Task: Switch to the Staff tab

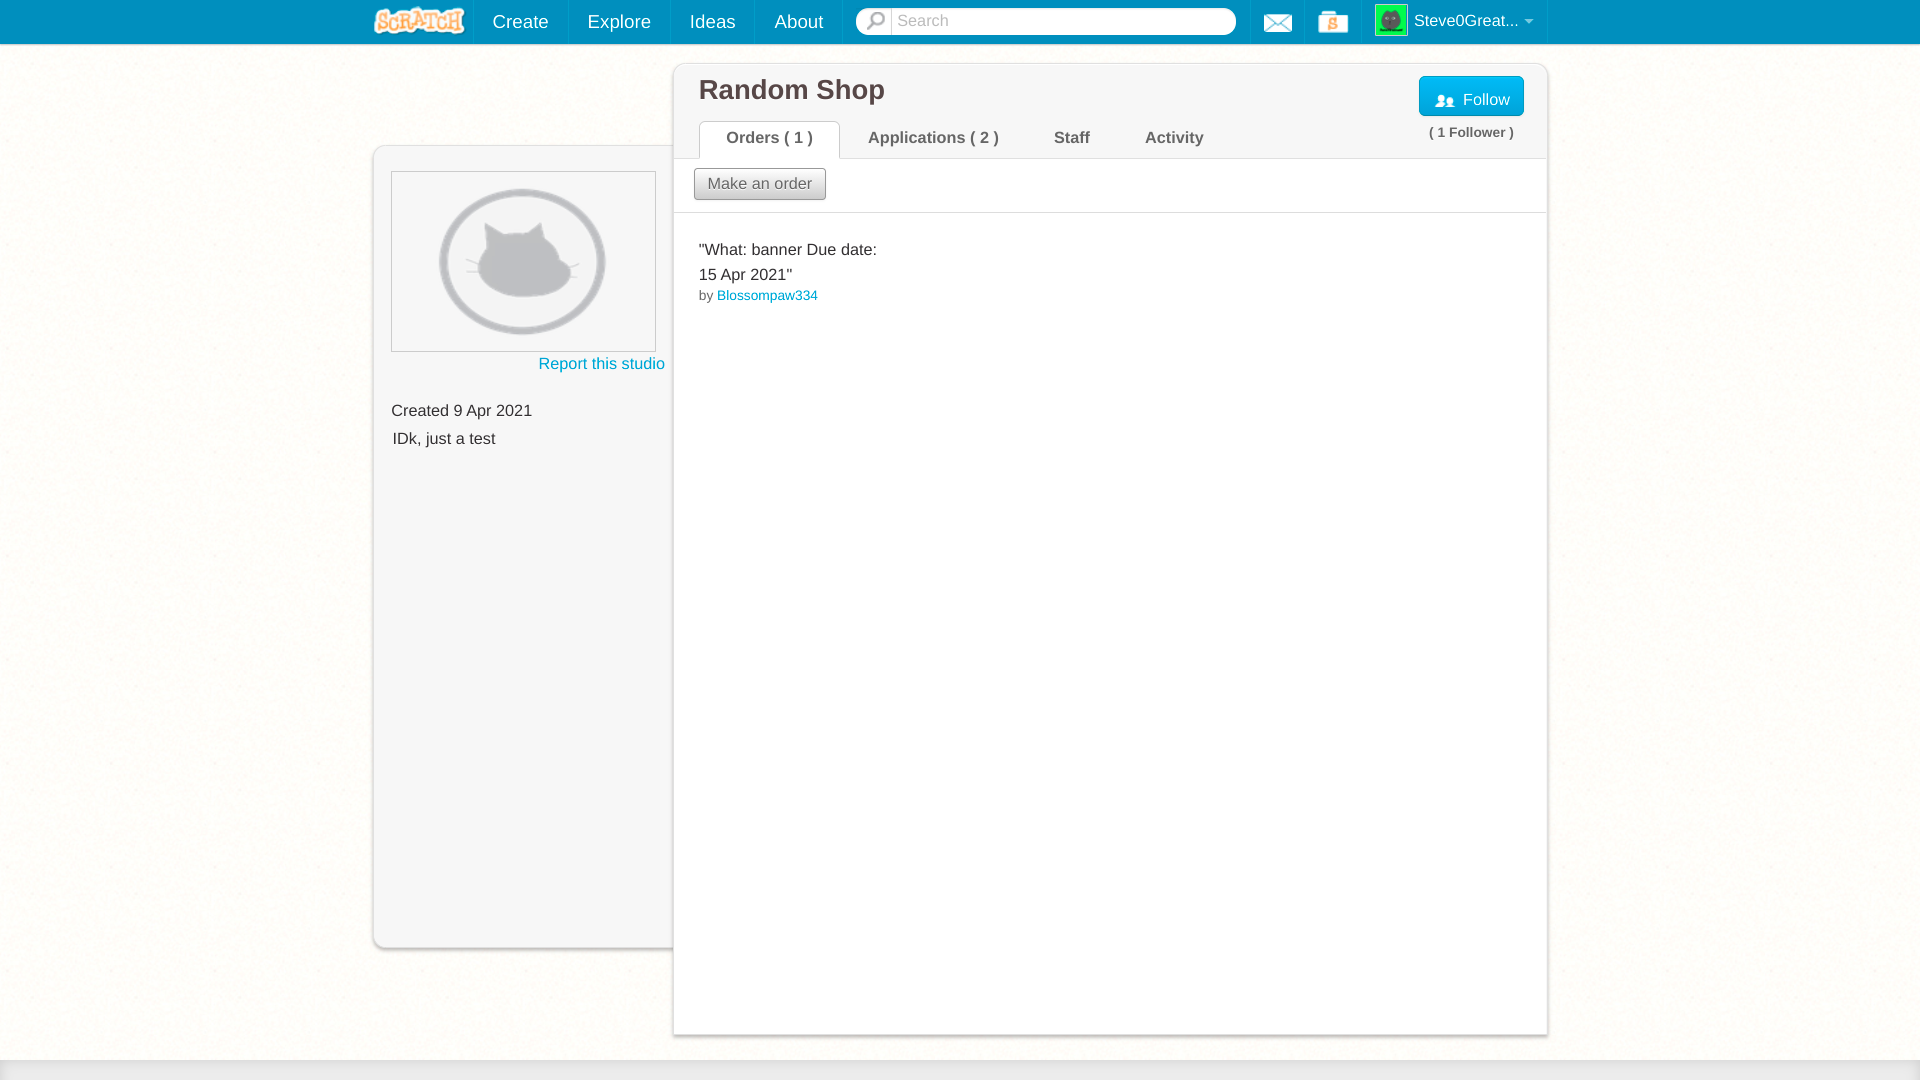Action: point(1071,139)
